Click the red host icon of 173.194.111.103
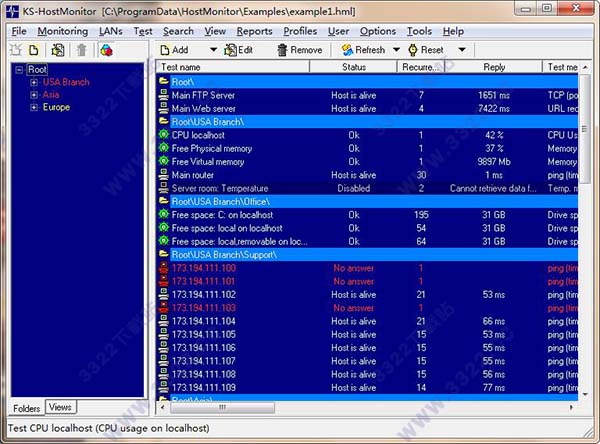 coord(164,307)
